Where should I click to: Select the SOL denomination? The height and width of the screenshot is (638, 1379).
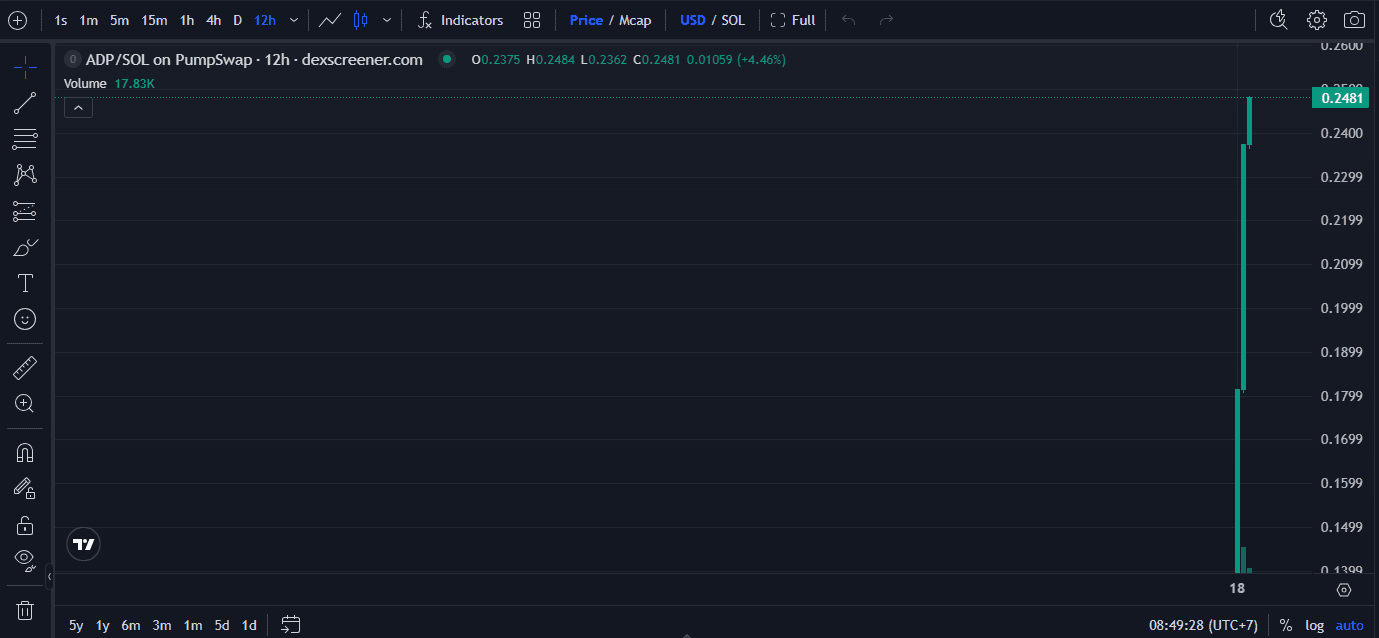coord(733,20)
